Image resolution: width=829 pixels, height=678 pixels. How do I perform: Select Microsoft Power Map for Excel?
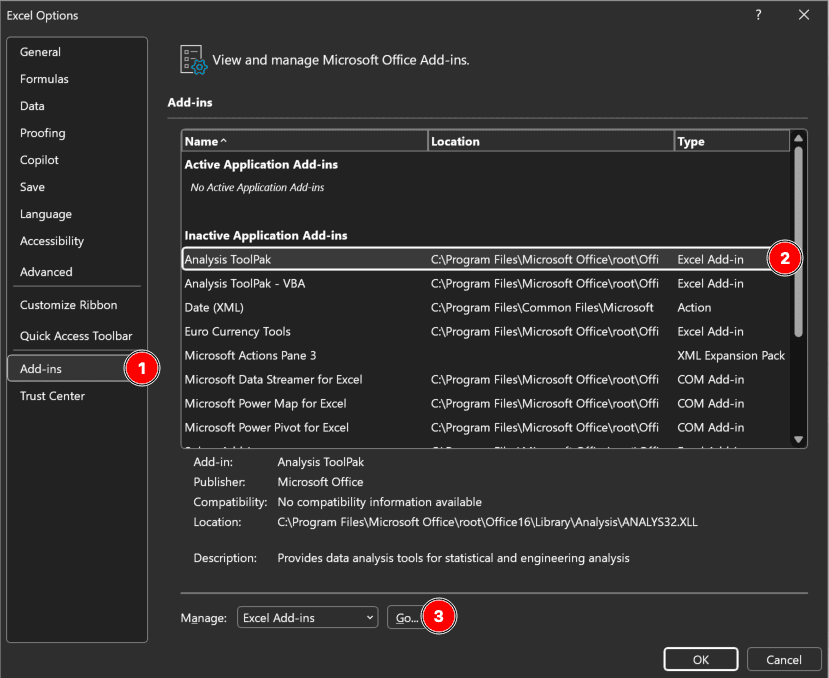(300, 403)
